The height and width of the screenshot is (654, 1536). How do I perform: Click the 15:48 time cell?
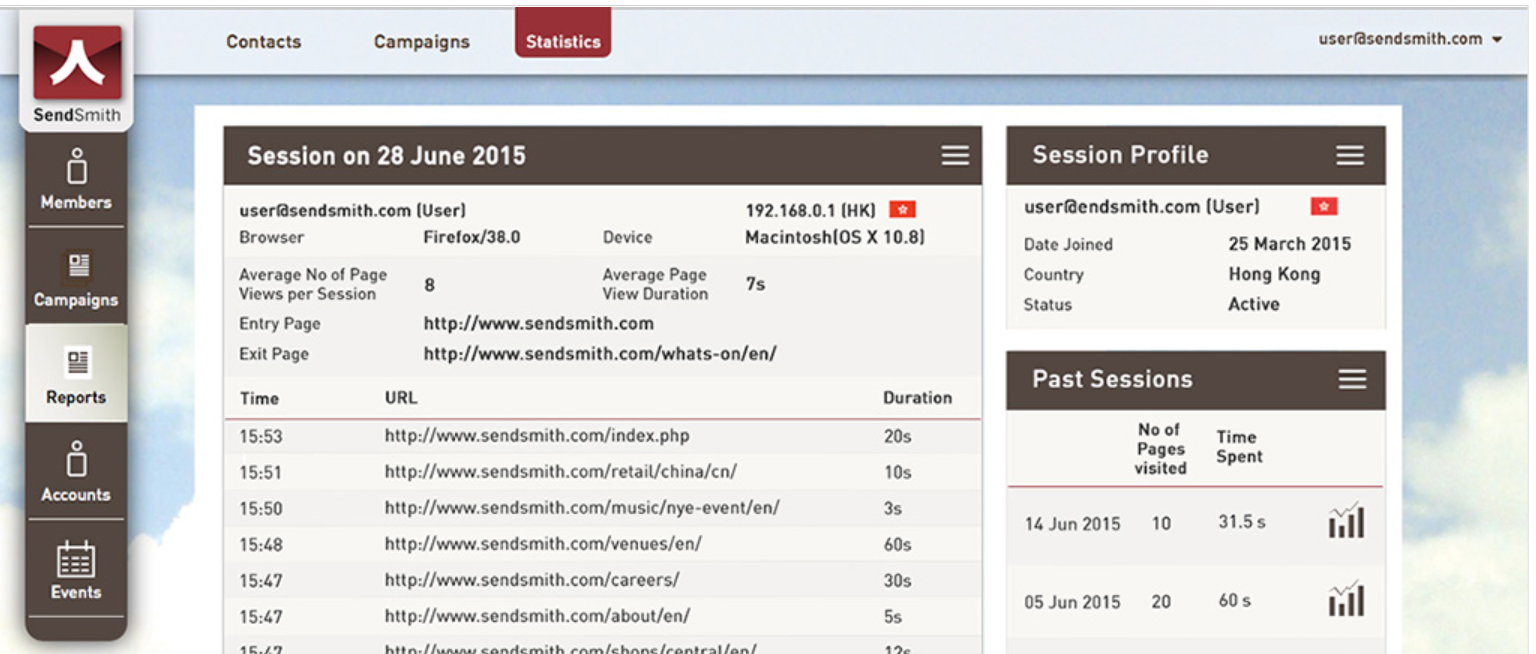pyautogui.click(x=260, y=545)
